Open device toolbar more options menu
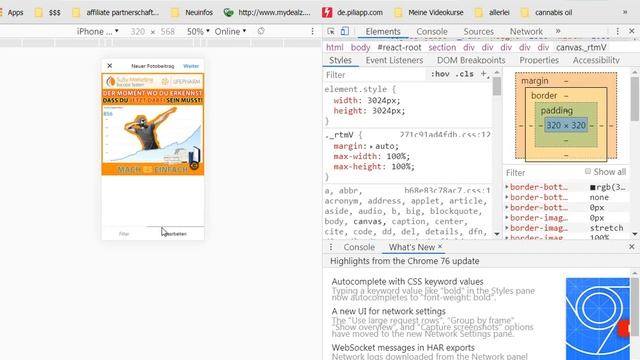The height and width of the screenshot is (360, 640). [x=313, y=31]
